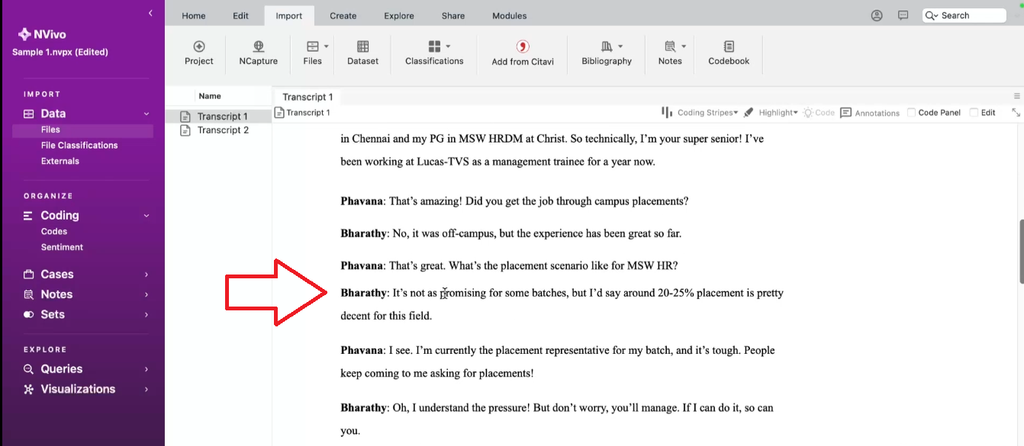The height and width of the screenshot is (446, 1024).
Task: Open Codes under Coding
Action: click(x=54, y=231)
